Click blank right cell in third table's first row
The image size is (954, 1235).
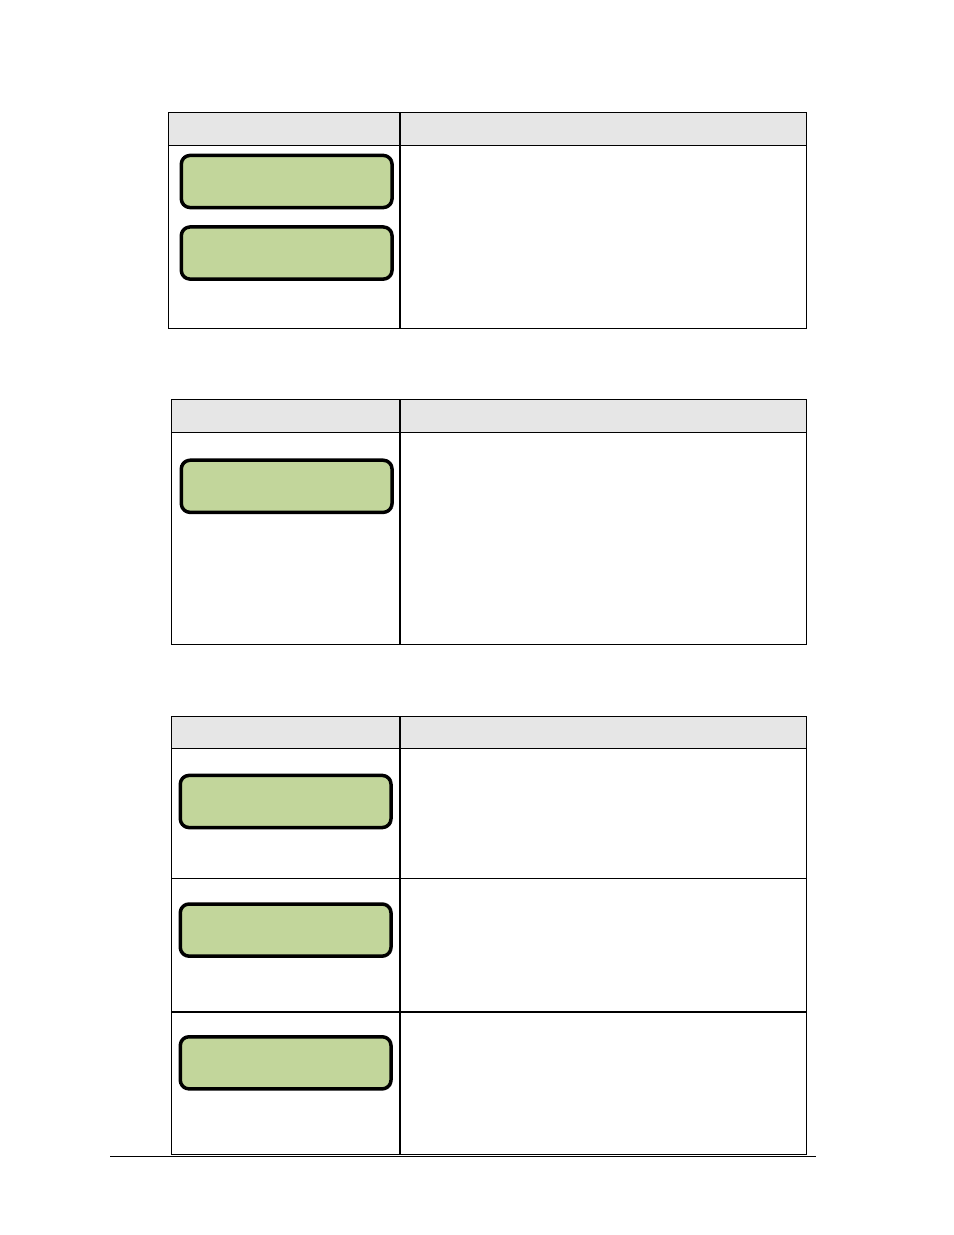[x=603, y=813]
